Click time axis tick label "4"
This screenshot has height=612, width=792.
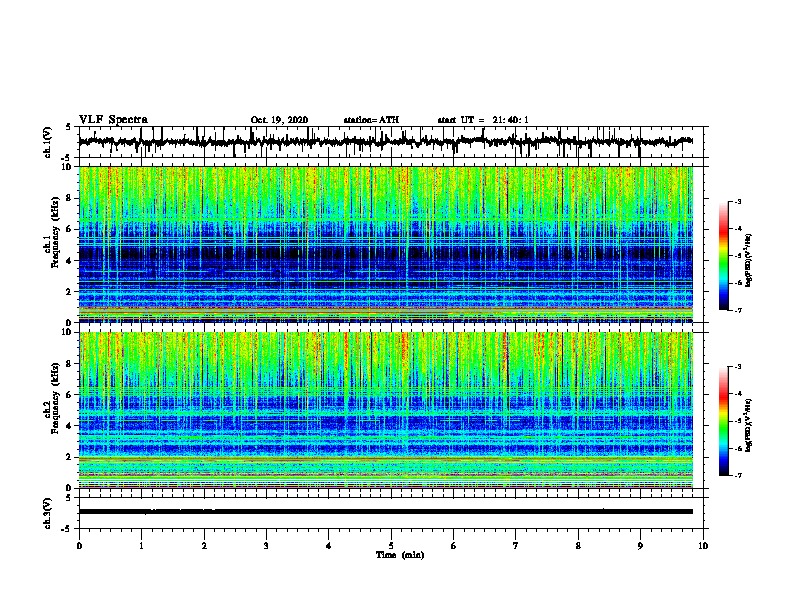[x=329, y=546]
